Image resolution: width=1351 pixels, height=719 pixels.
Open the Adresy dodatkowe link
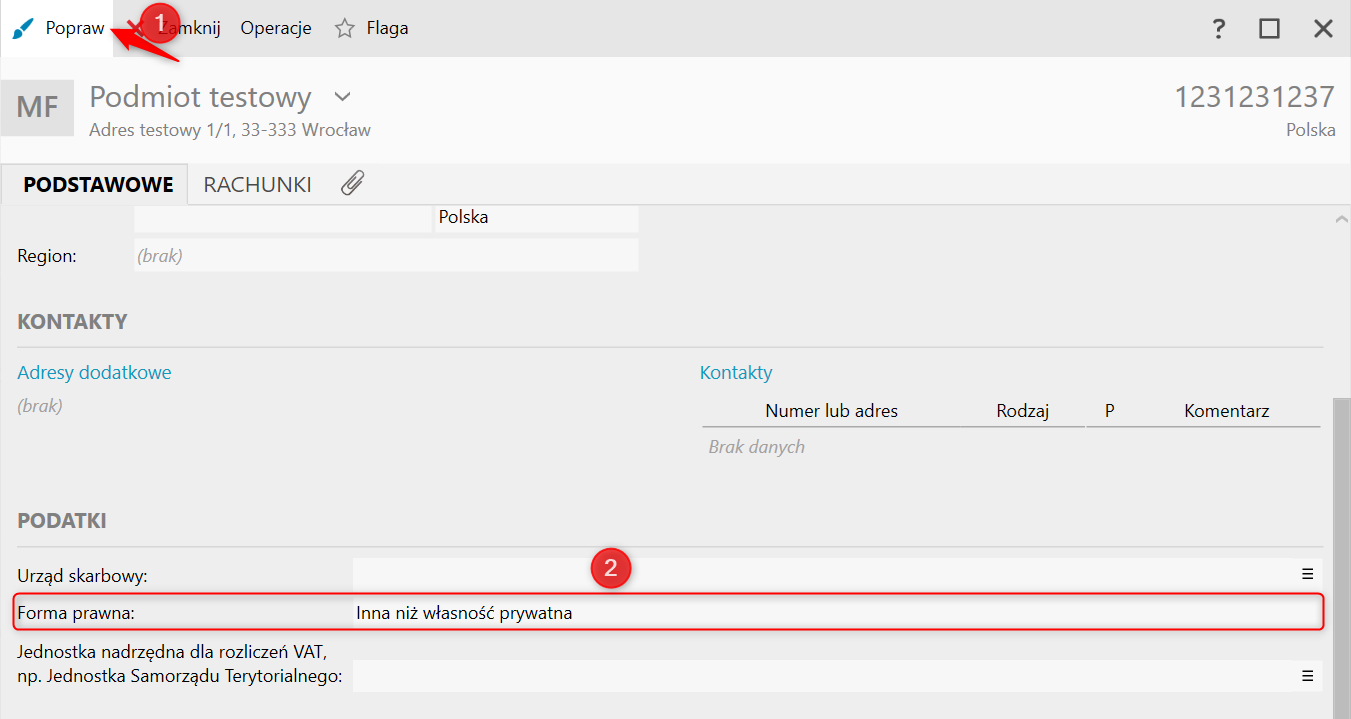coord(94,373)
